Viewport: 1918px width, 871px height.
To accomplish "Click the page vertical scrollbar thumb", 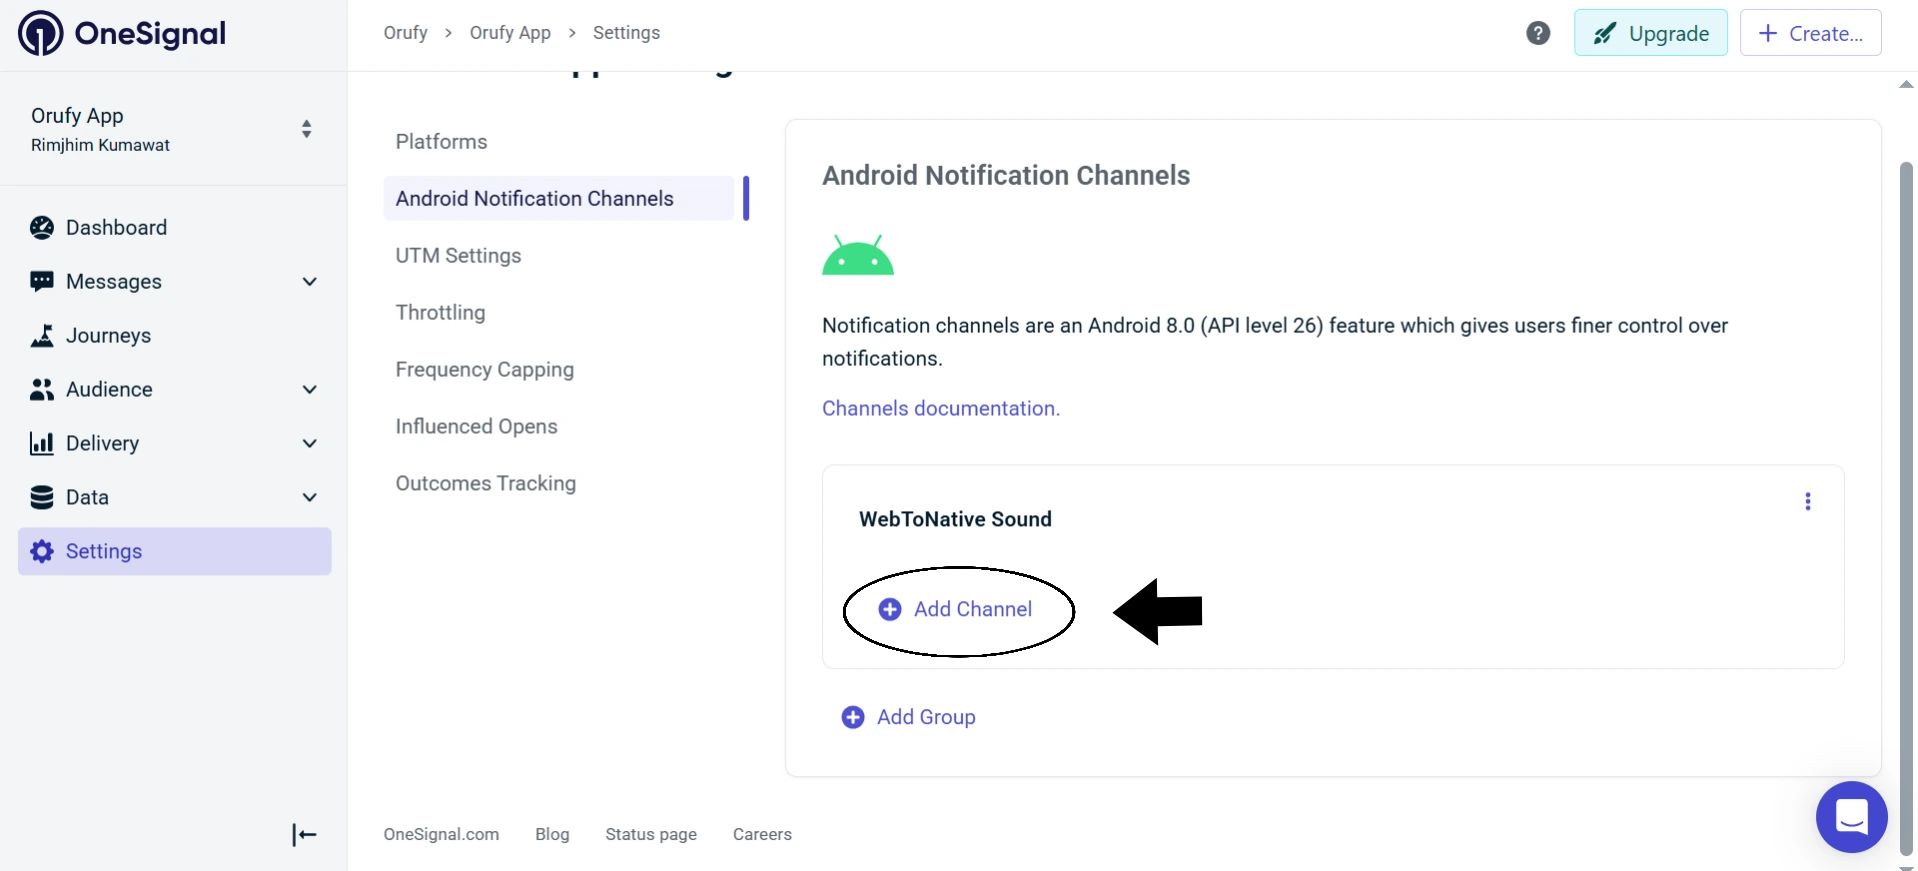I will (x=1906, y=508).
